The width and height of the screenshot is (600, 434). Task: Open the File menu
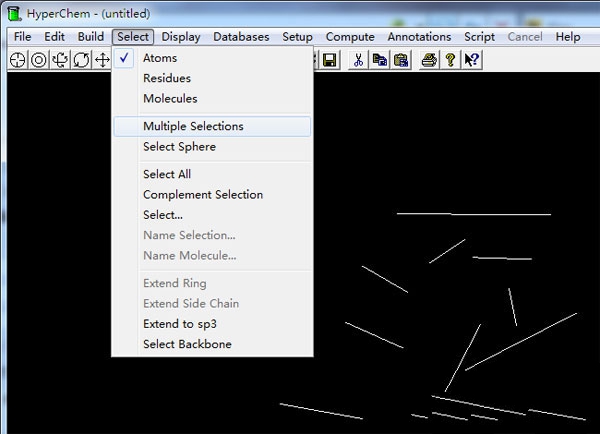(x=23, y=37)
